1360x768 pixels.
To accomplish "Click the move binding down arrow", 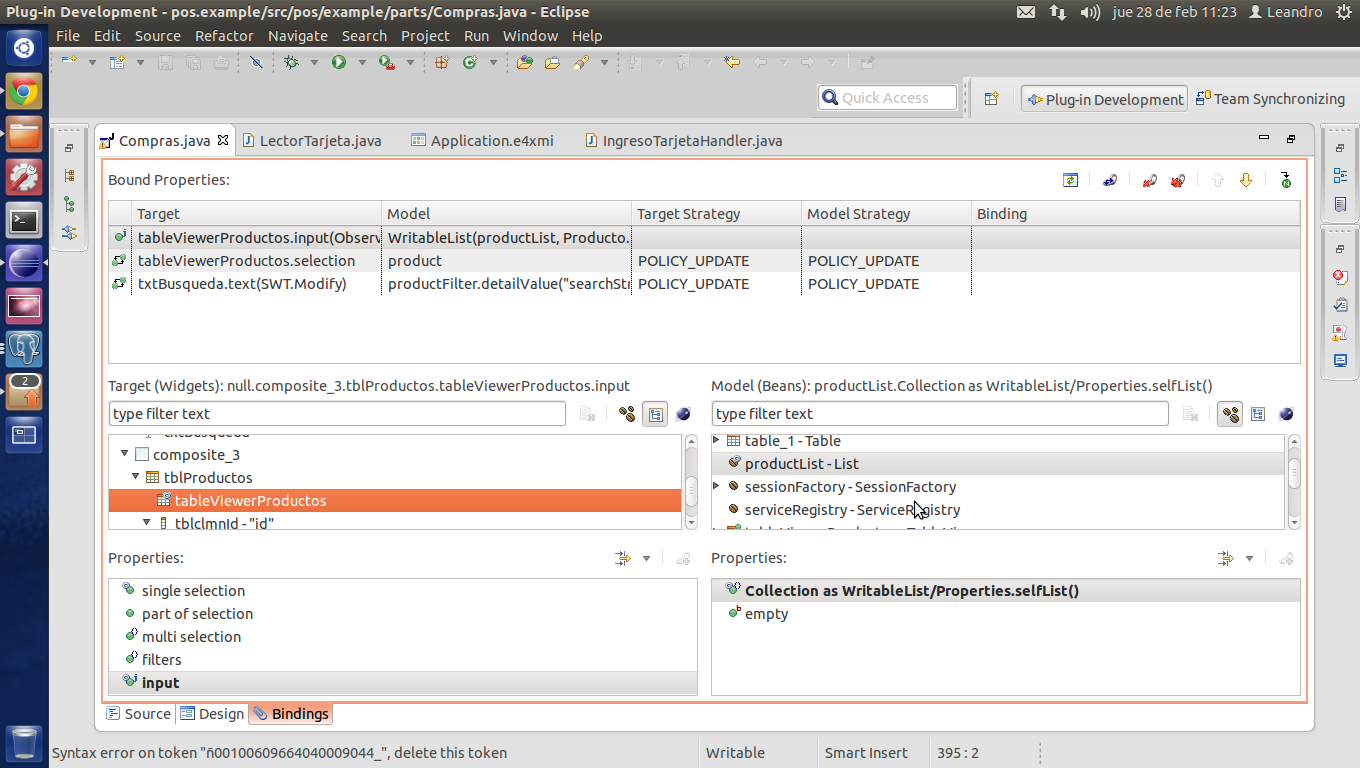I will (1245, 180).
